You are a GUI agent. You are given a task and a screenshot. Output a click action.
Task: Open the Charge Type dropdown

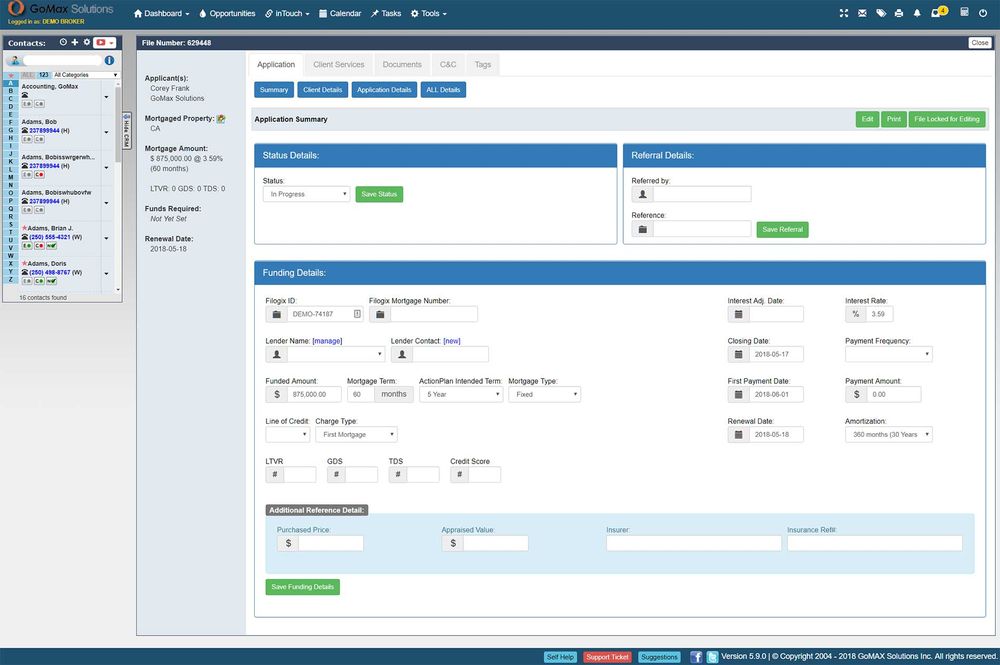tap(356, 435)
